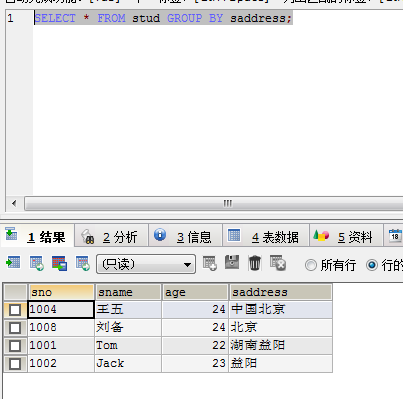Screen dimensions: 403x399
Task: Switch to the 2 分析 tab
Action: tap(111, 237)
